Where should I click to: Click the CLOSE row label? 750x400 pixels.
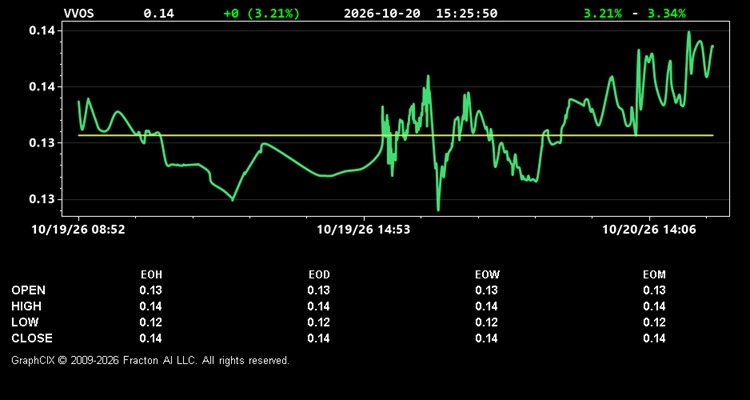tap(32, 338)
